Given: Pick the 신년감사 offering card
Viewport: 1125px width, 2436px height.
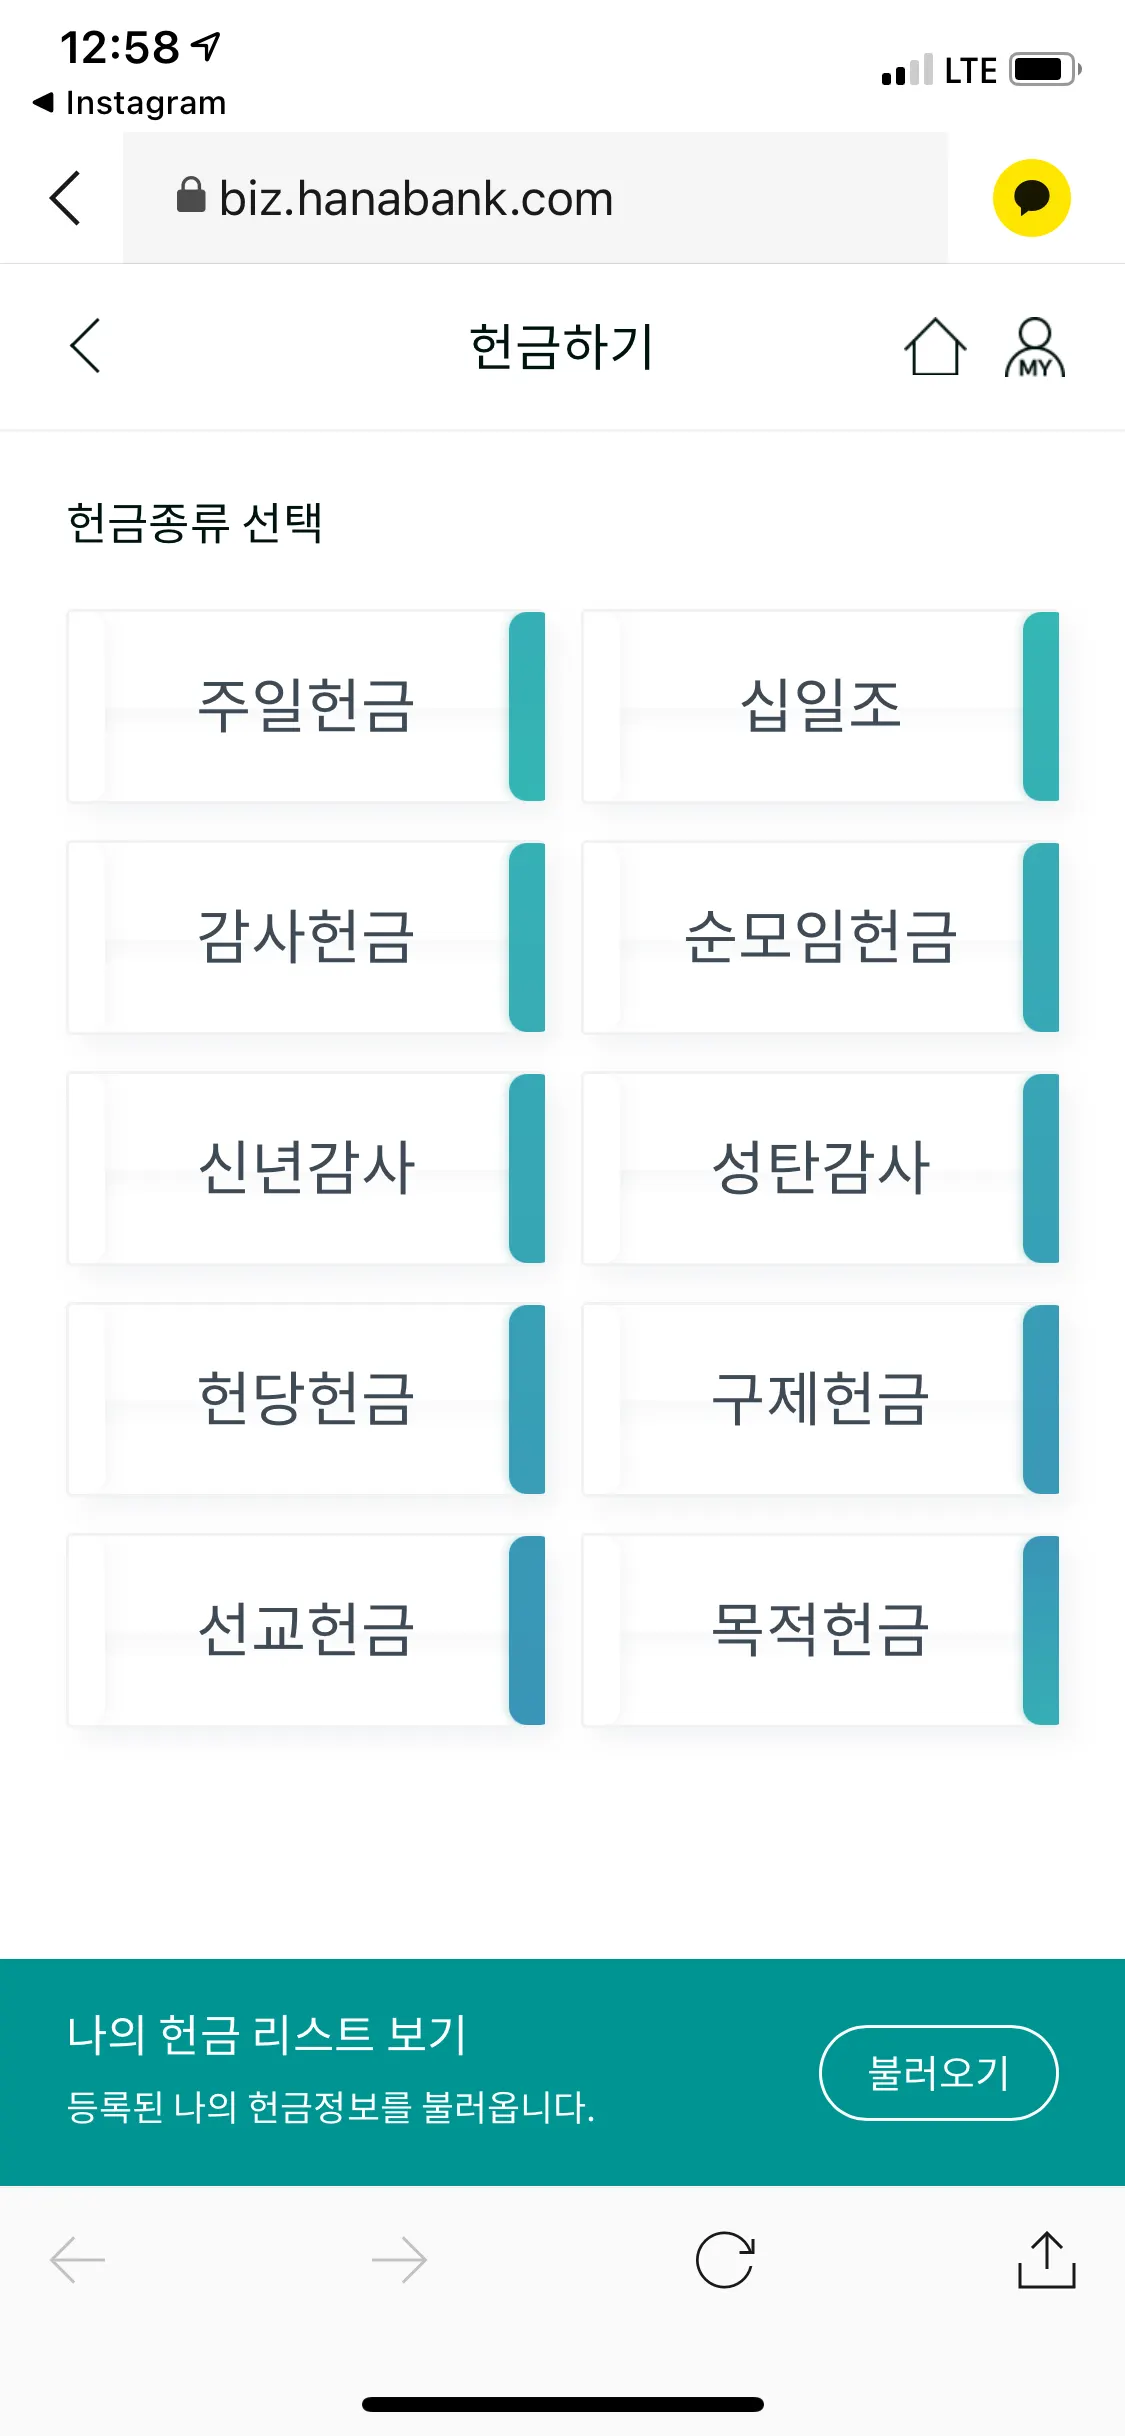Looking at the screenshot, I should (x=306, y=1168).
